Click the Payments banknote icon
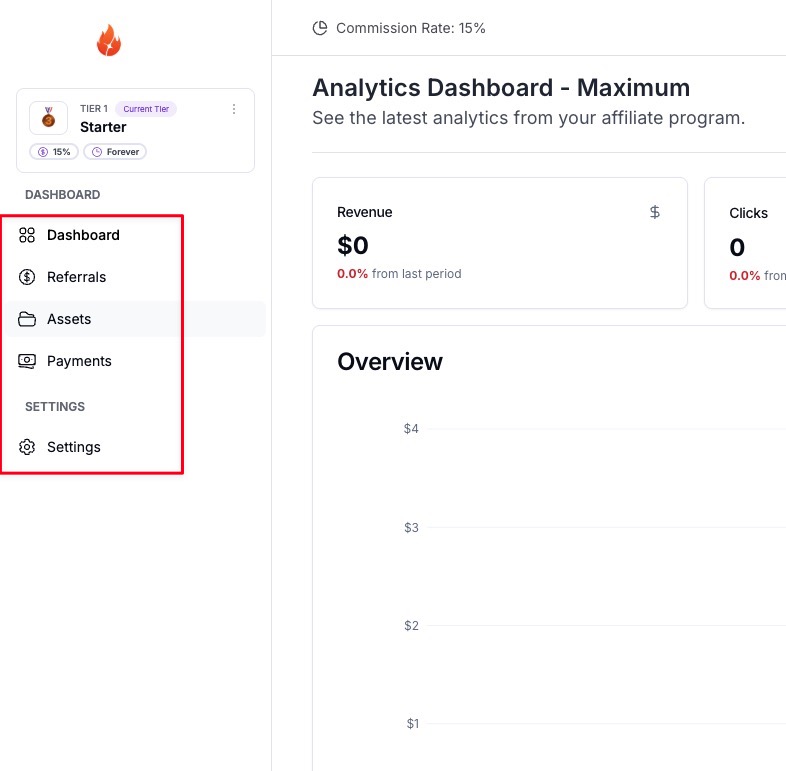This screenshot has width=786, height=771. [x=27, y=361]
